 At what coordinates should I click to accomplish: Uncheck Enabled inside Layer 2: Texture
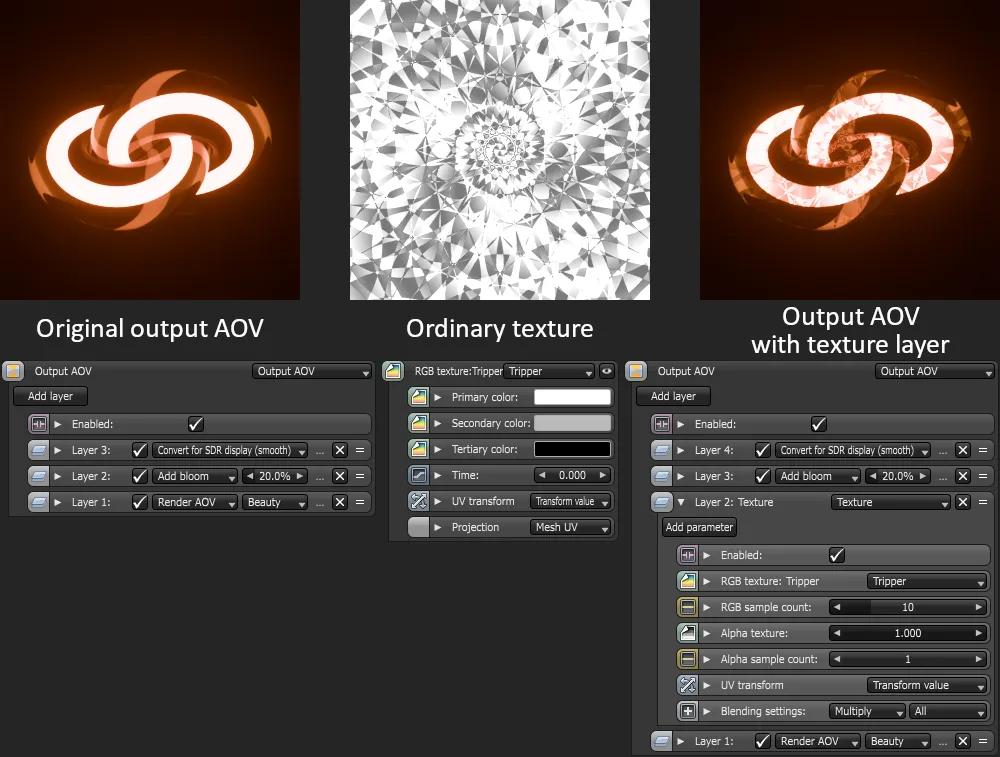[837, 555]
